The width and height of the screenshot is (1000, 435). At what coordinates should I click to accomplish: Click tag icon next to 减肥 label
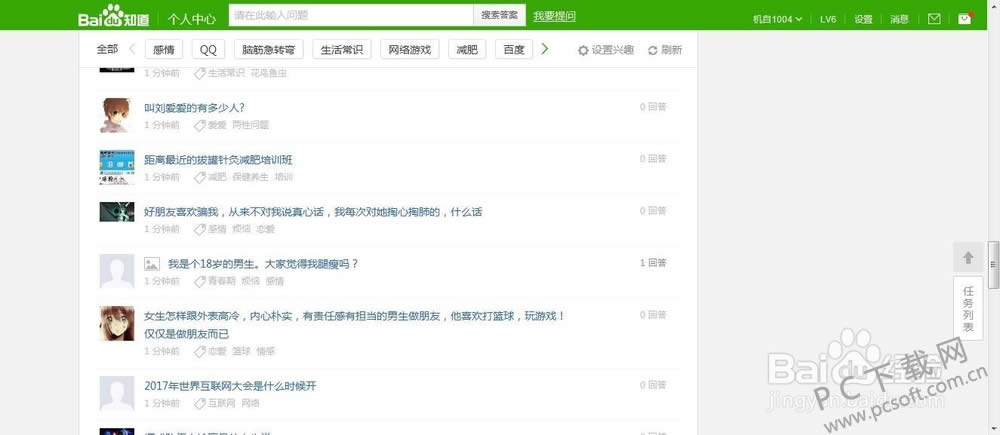point(199,177)
